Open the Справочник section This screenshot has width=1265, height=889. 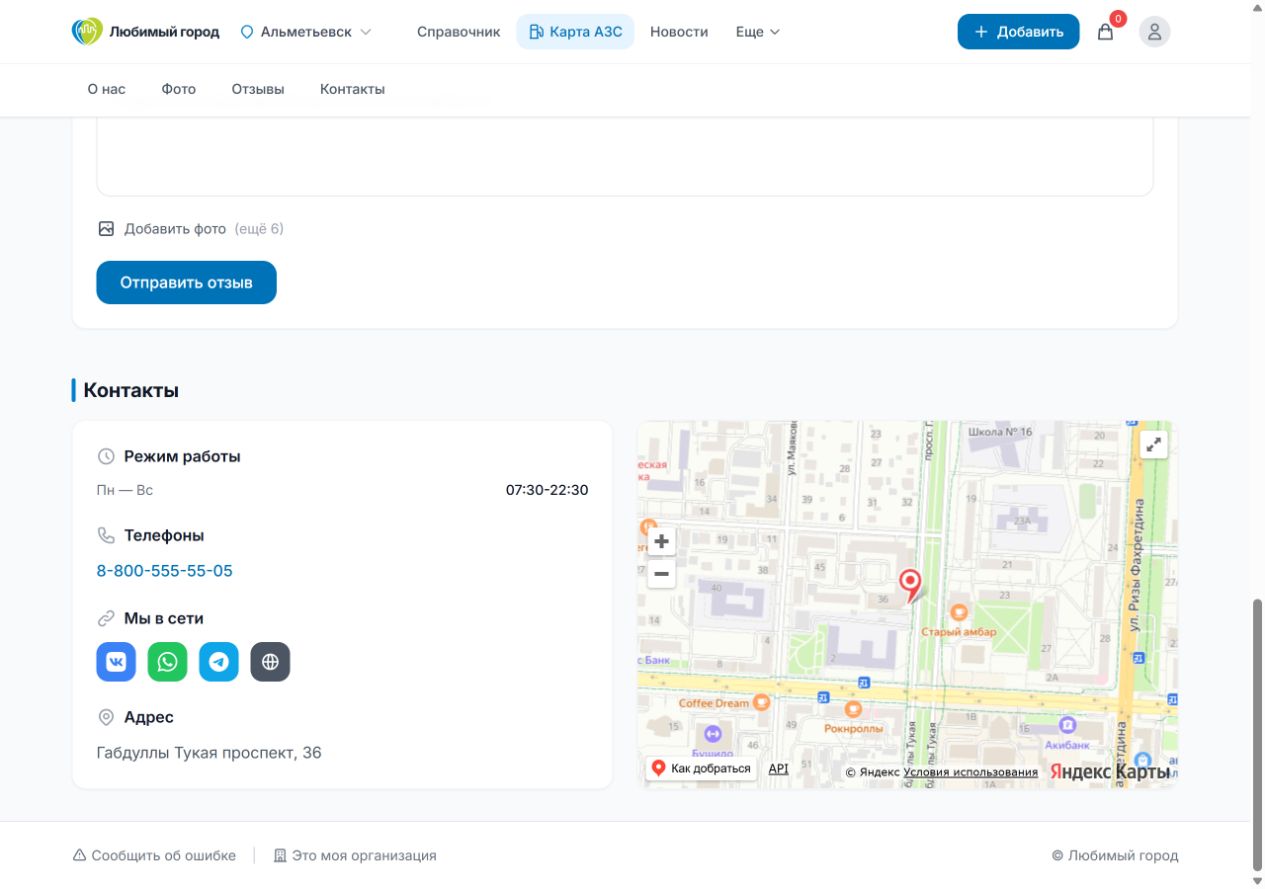(459, 32)
